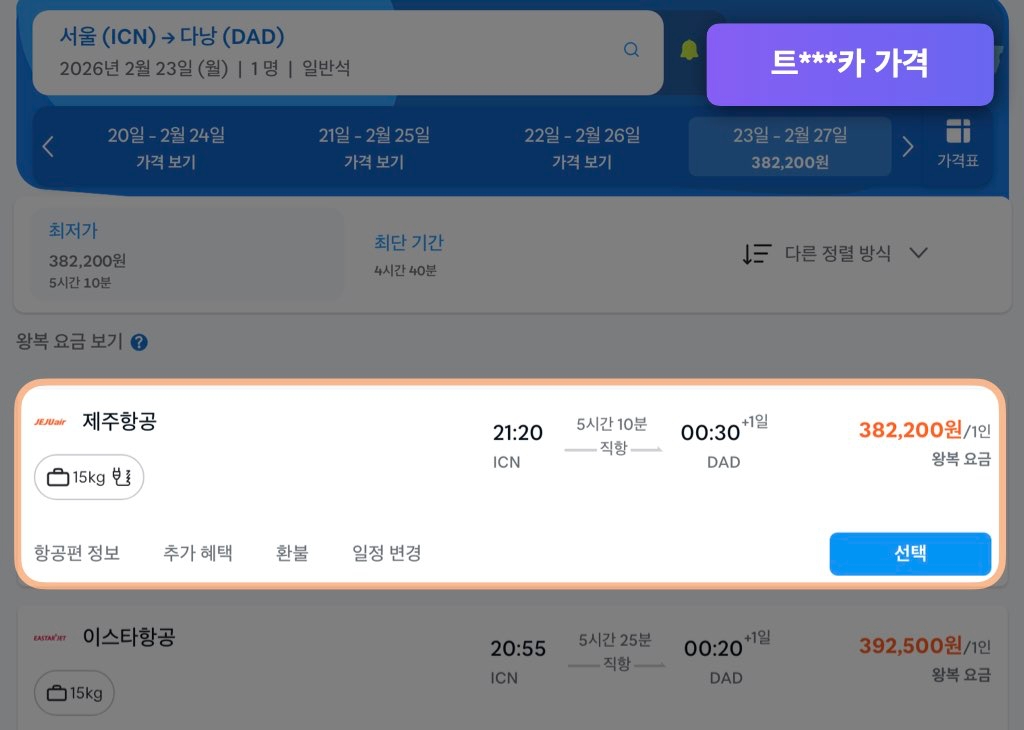The image size is (1024, 730).
Task: Click the baggage icon on the Jeju Air card
Action: [x=57, y=477]
